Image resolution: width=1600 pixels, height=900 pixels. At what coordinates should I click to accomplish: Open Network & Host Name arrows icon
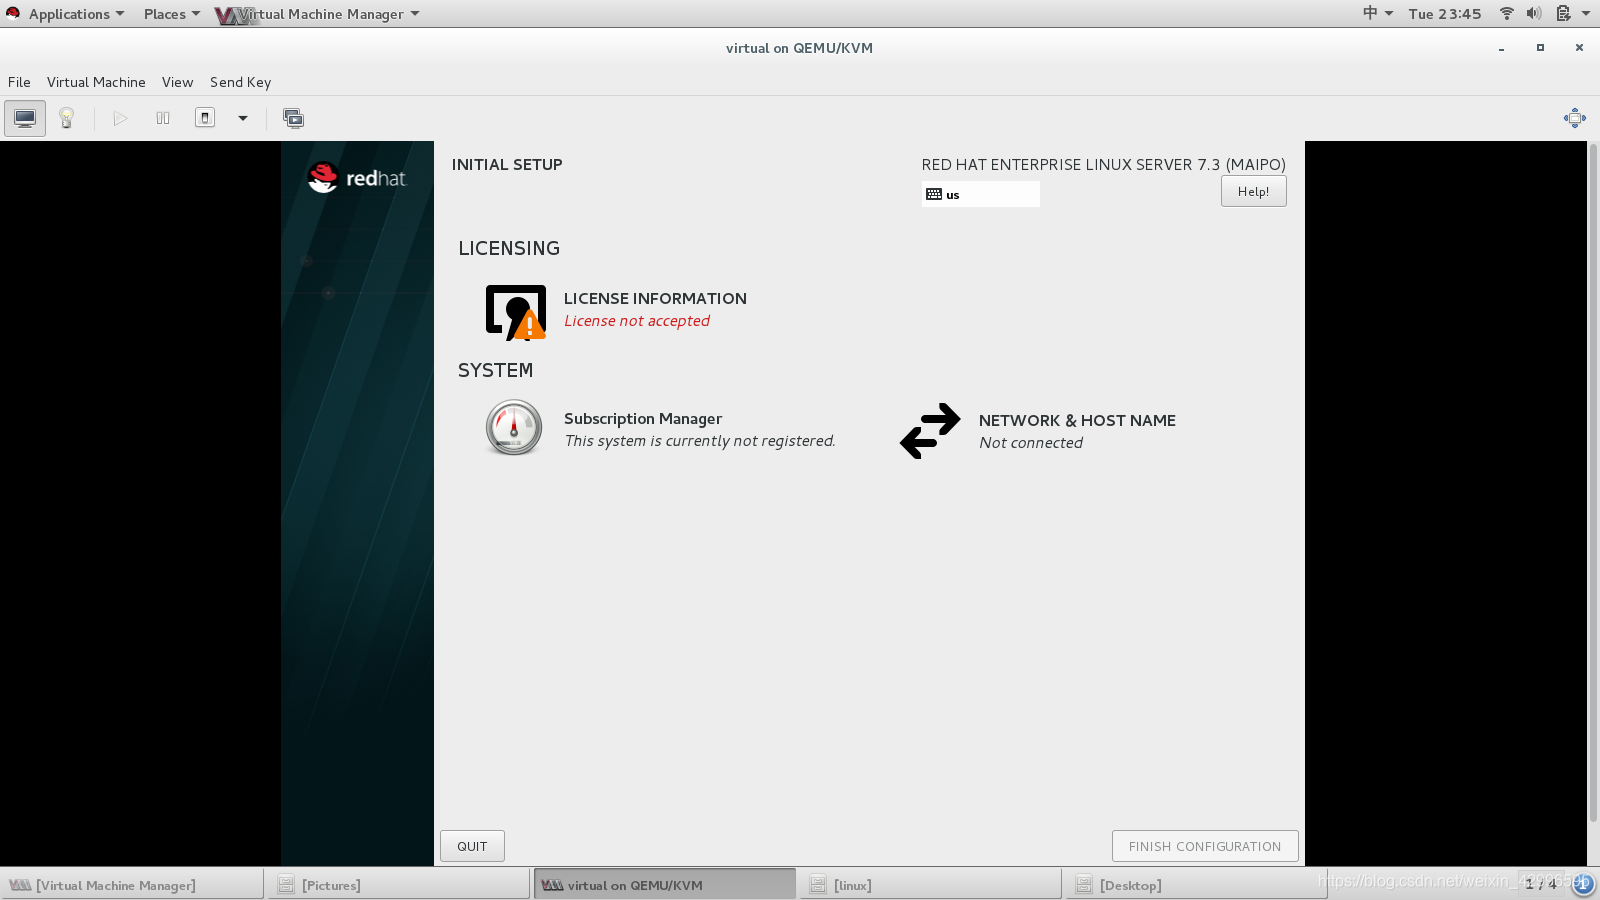coord(930,431)
